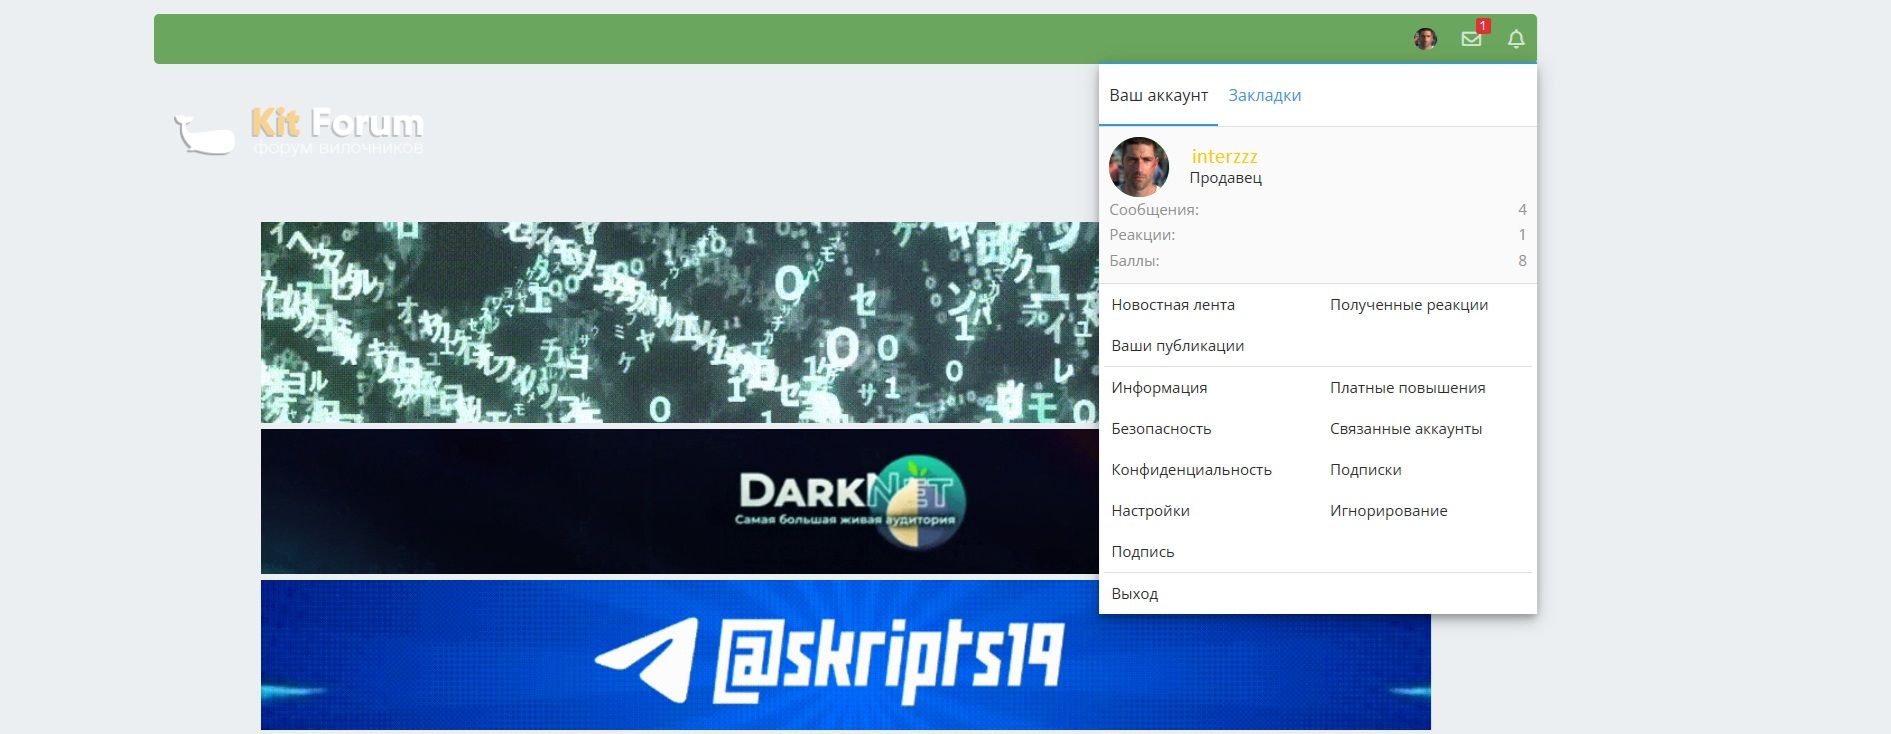The height and width of the screenshot is (734, 1891).
Task: Open Связанные аккаунты
Action: point(1406,429)
